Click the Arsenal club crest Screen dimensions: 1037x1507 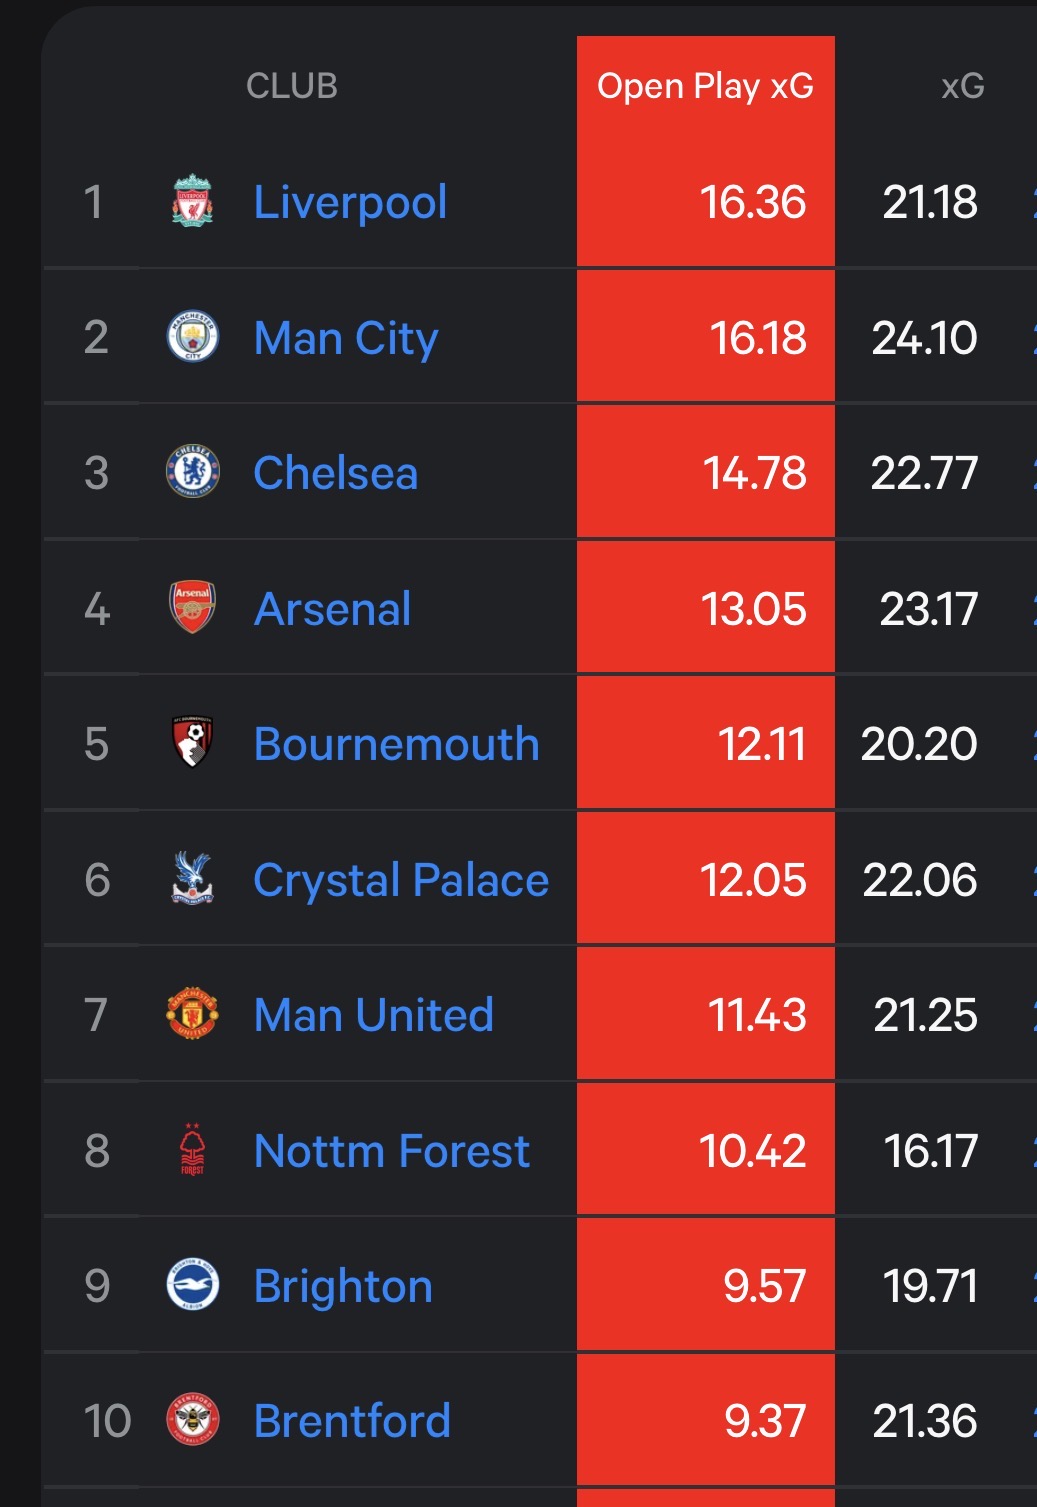coord(192,608)
